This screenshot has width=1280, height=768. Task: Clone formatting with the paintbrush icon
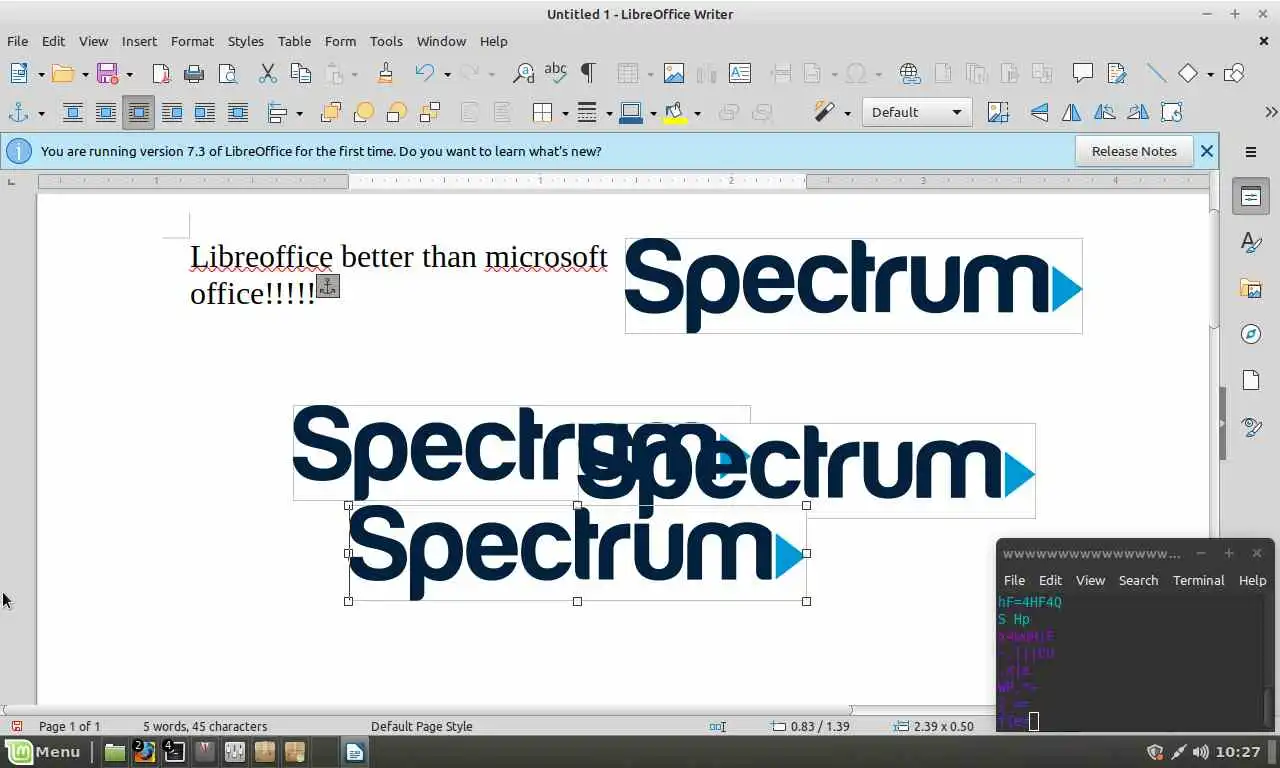385,73
